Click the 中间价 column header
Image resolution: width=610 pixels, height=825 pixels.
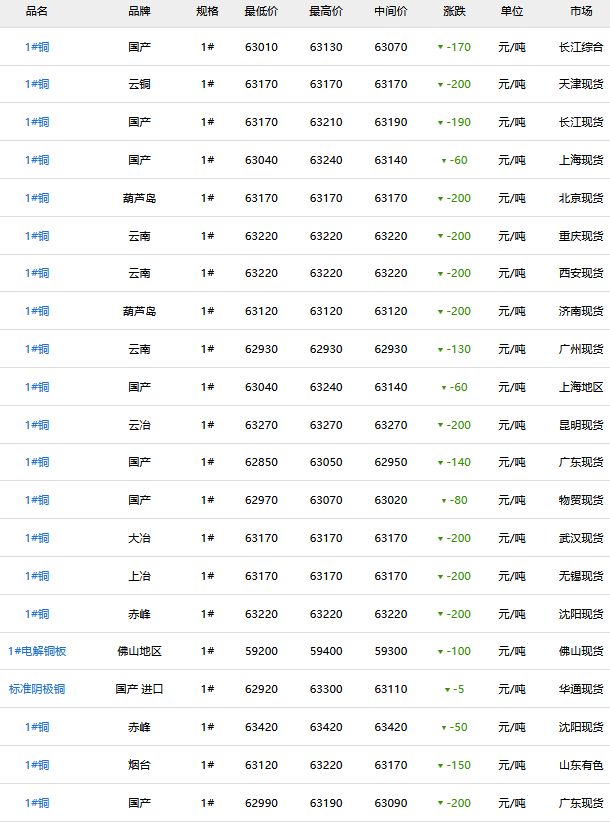point(391,11)
